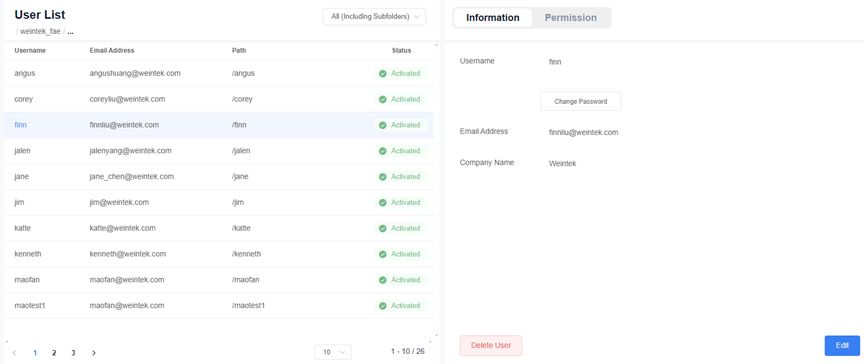Click the Activated status badge for jim
Viewport: 865px width, 364px height.
(401, 202)
